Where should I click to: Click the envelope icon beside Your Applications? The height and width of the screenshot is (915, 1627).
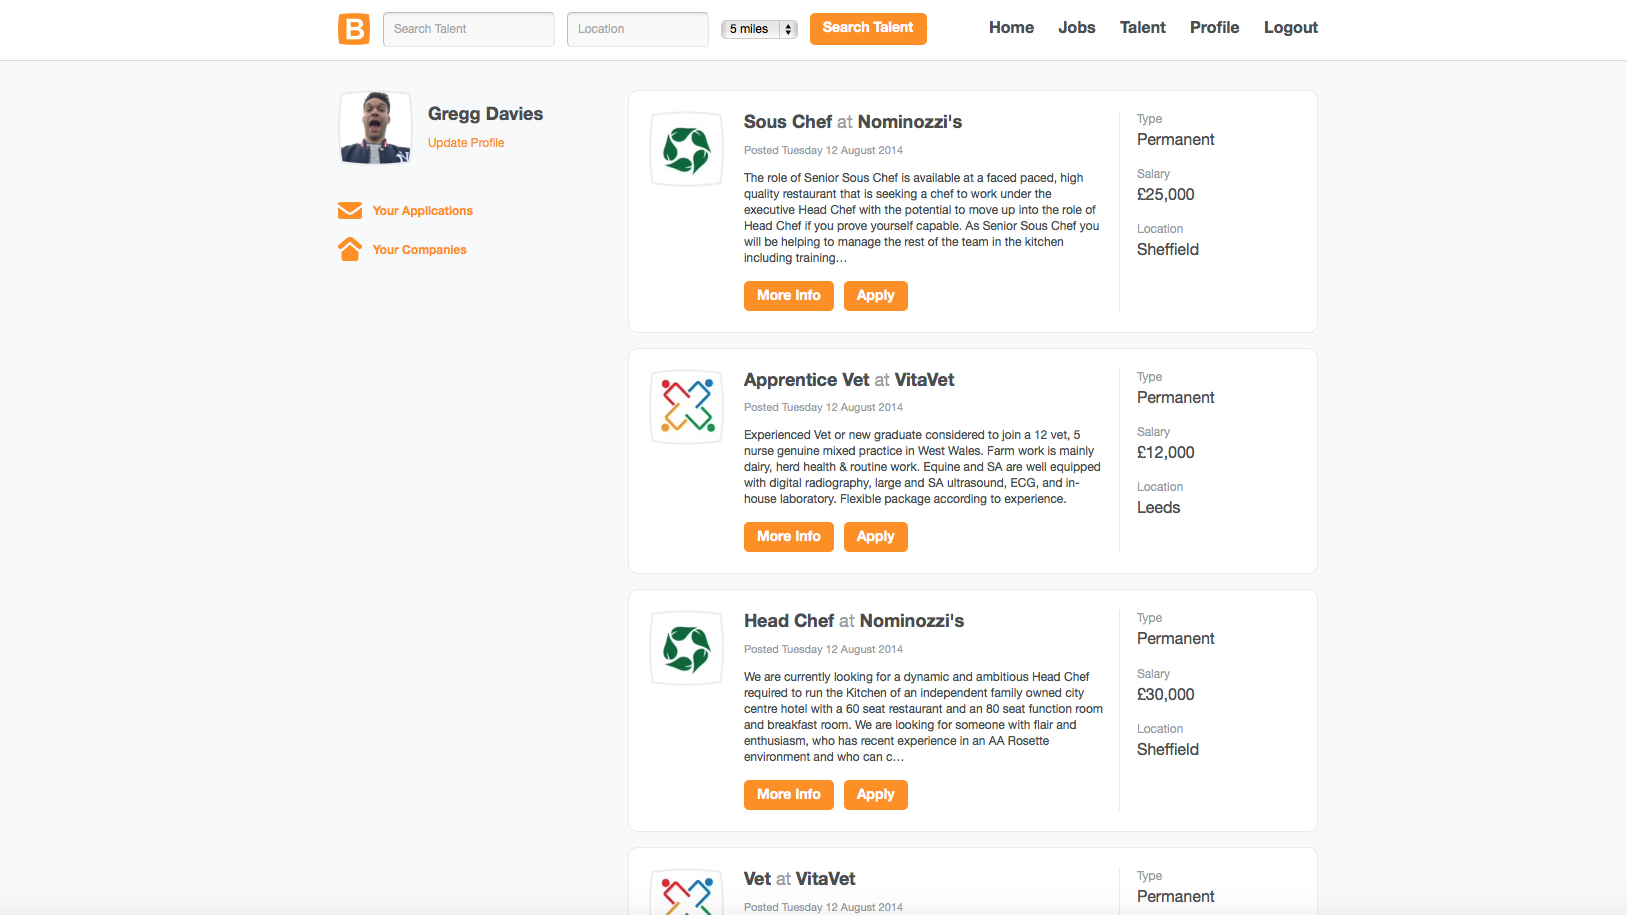pos(350,211)
